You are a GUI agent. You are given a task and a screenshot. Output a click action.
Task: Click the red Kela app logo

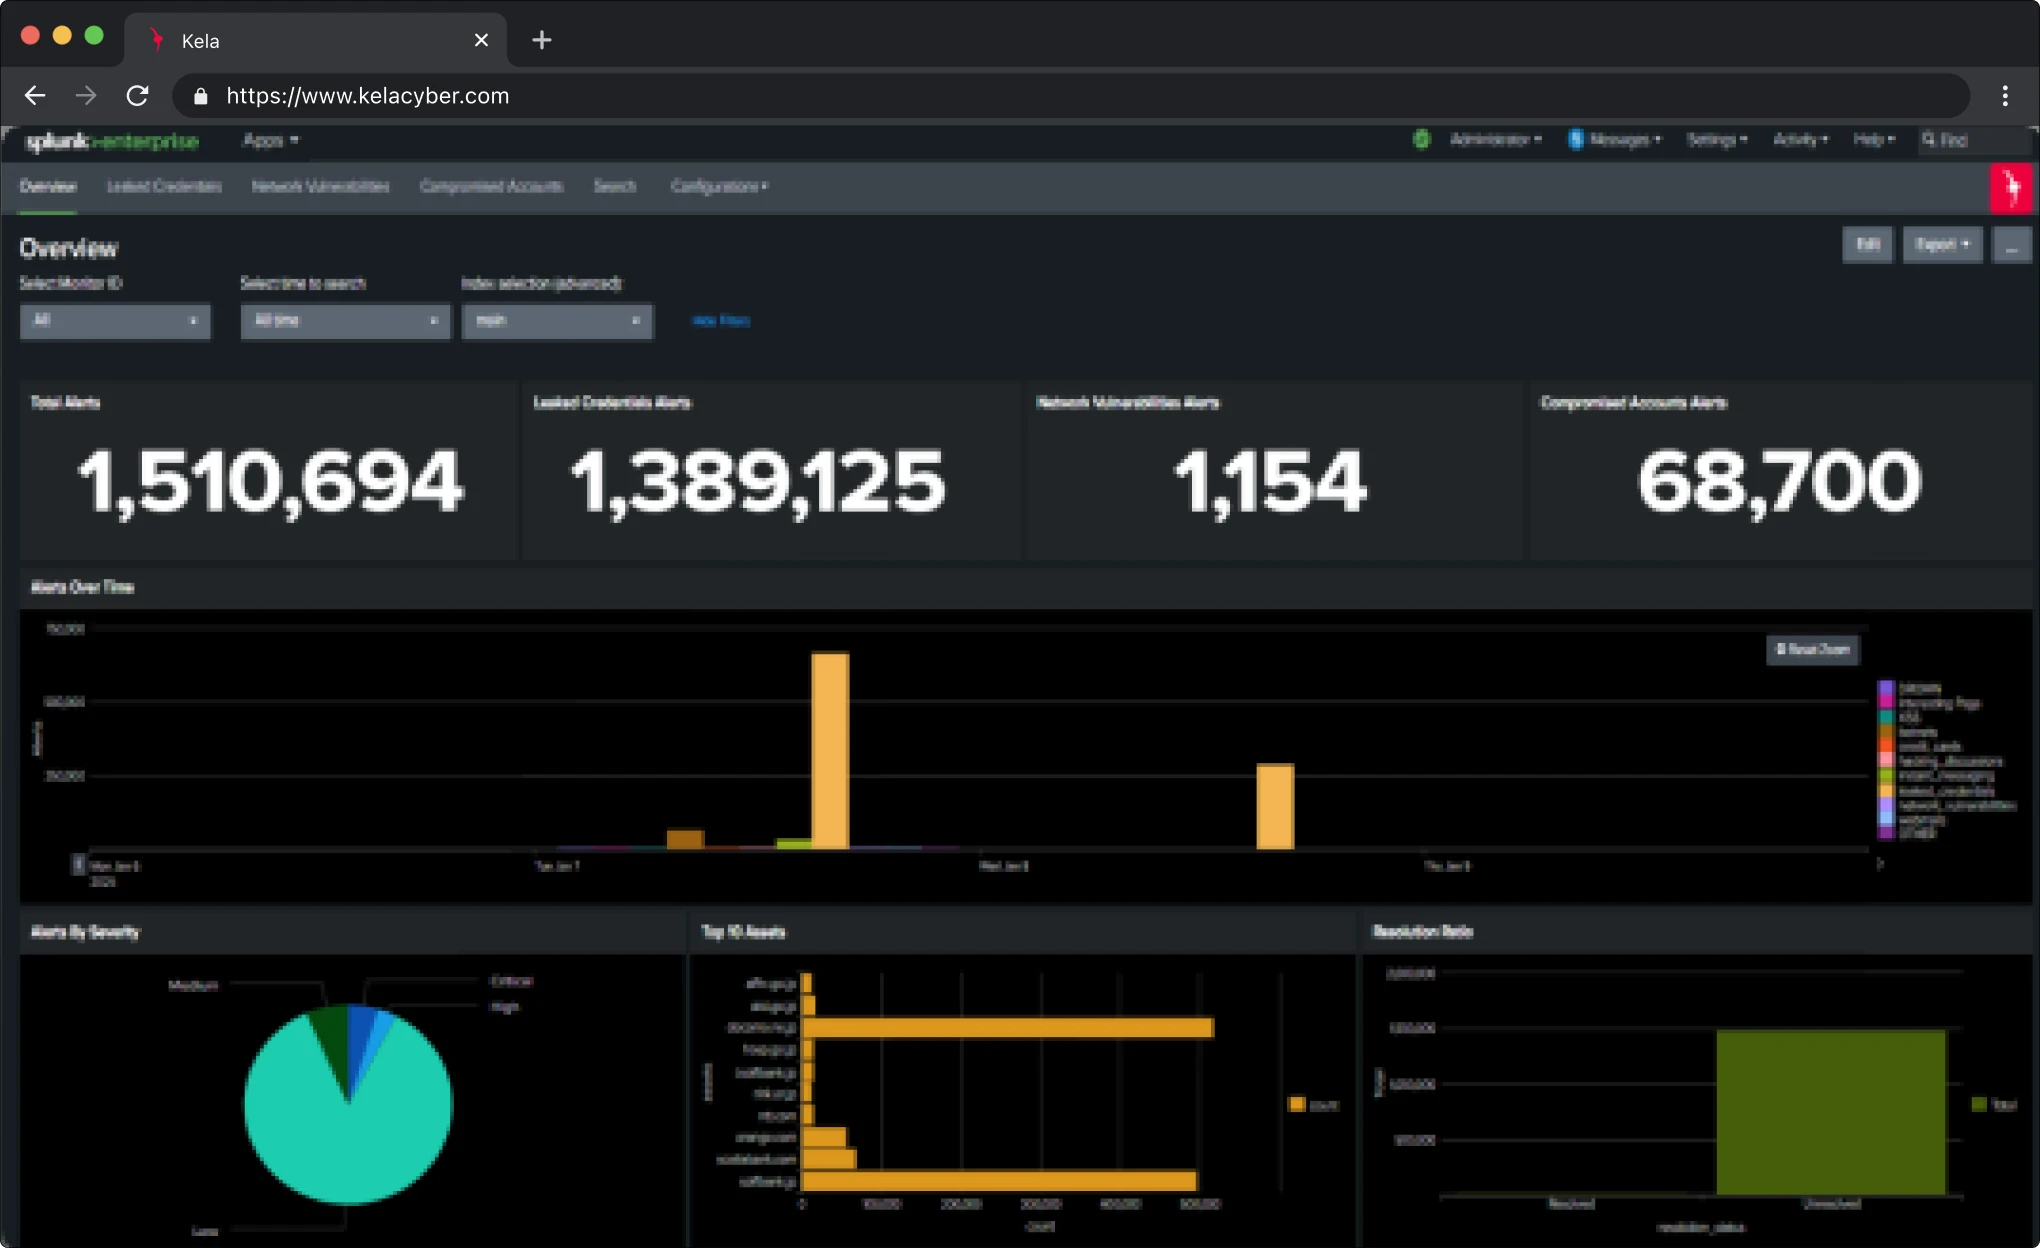[x=2011, y=187]
